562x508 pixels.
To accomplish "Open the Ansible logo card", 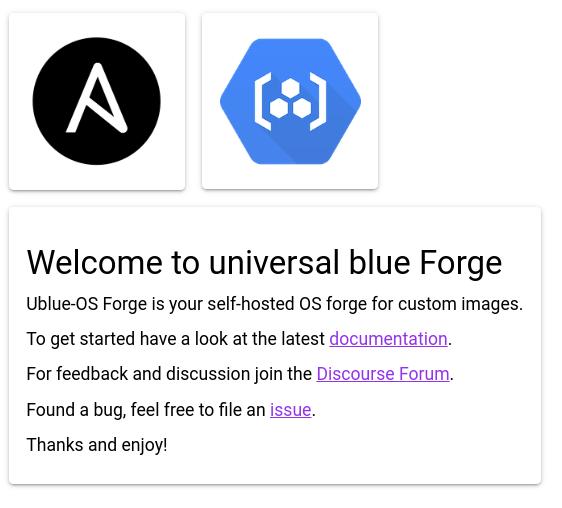I will (x=97, y=101).
